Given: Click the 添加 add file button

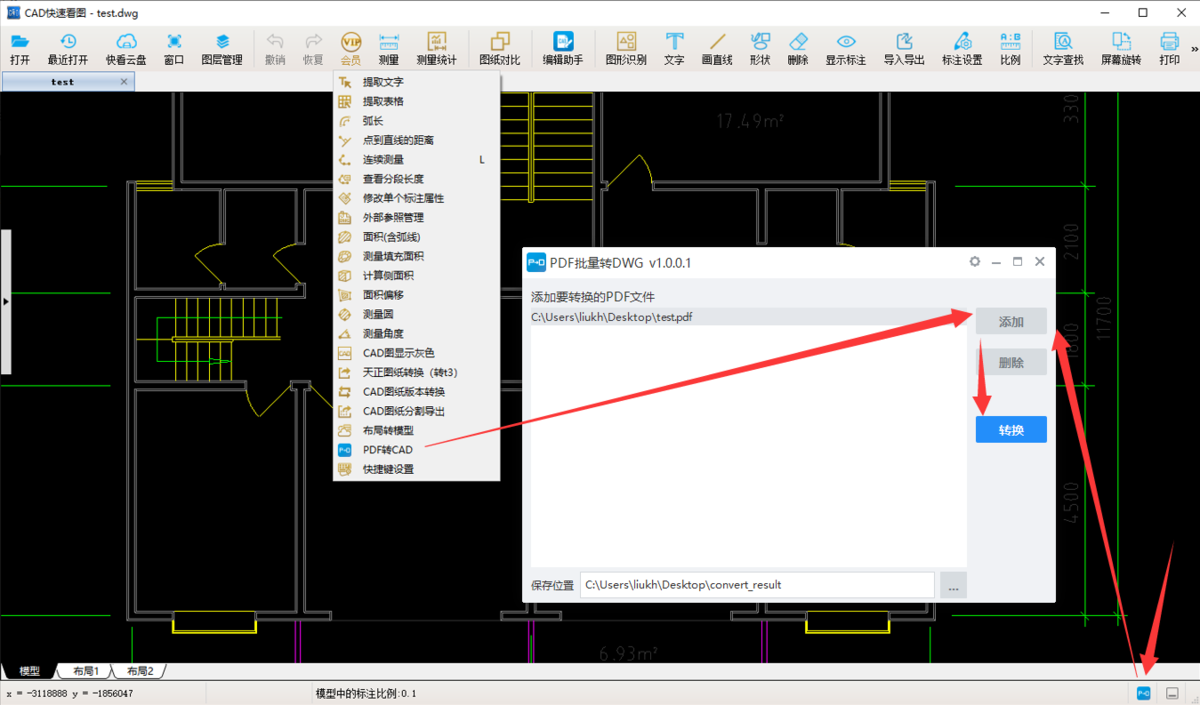Looking at the screenshot, I should point(1011,322).
